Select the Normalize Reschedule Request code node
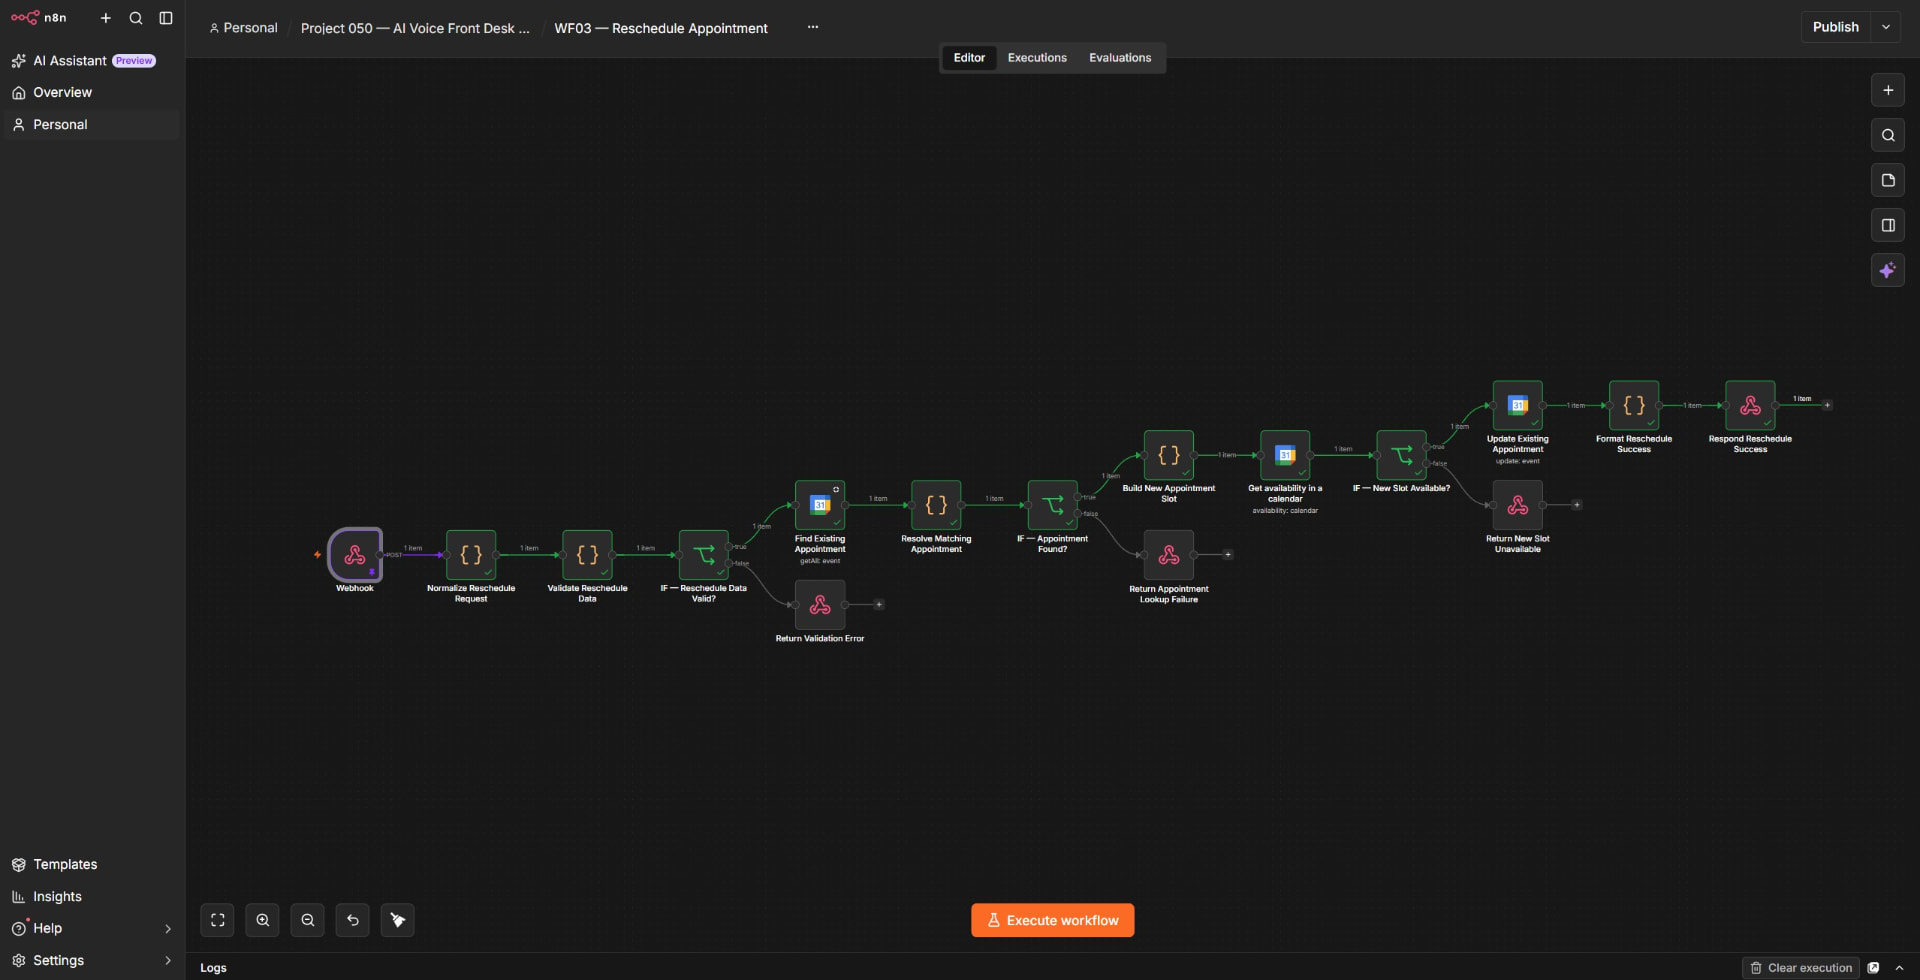Image resolution: width=1920 pixels, height=980 pixels. click(471, 555)
